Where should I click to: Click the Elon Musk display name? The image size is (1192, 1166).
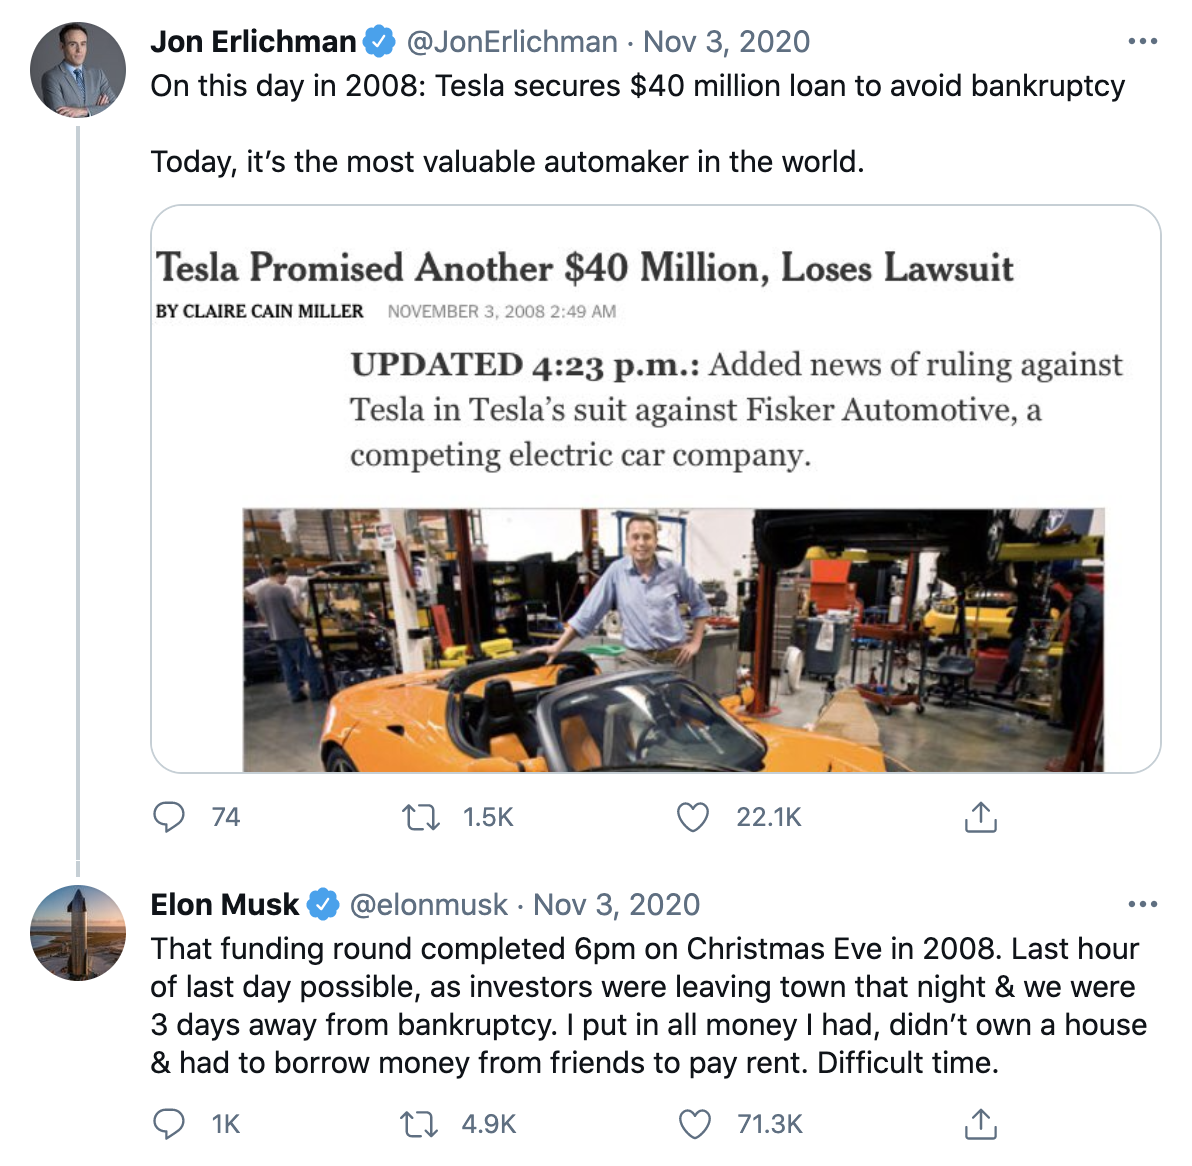click(x=224, y=904)
